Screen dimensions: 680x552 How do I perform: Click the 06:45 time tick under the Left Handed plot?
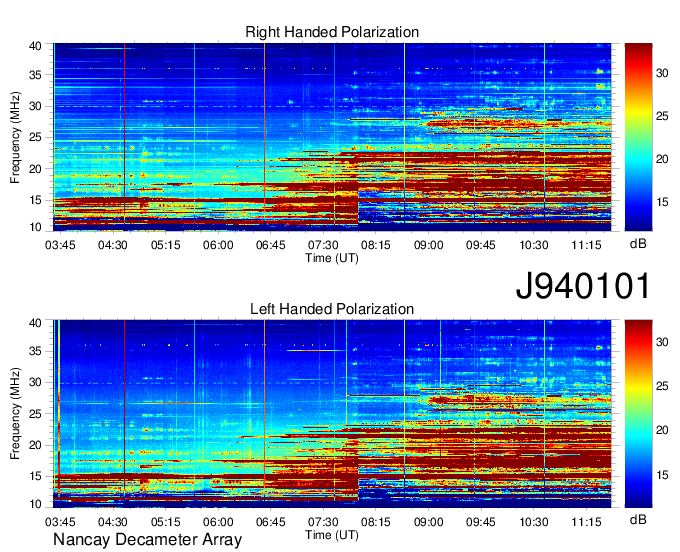271,522
